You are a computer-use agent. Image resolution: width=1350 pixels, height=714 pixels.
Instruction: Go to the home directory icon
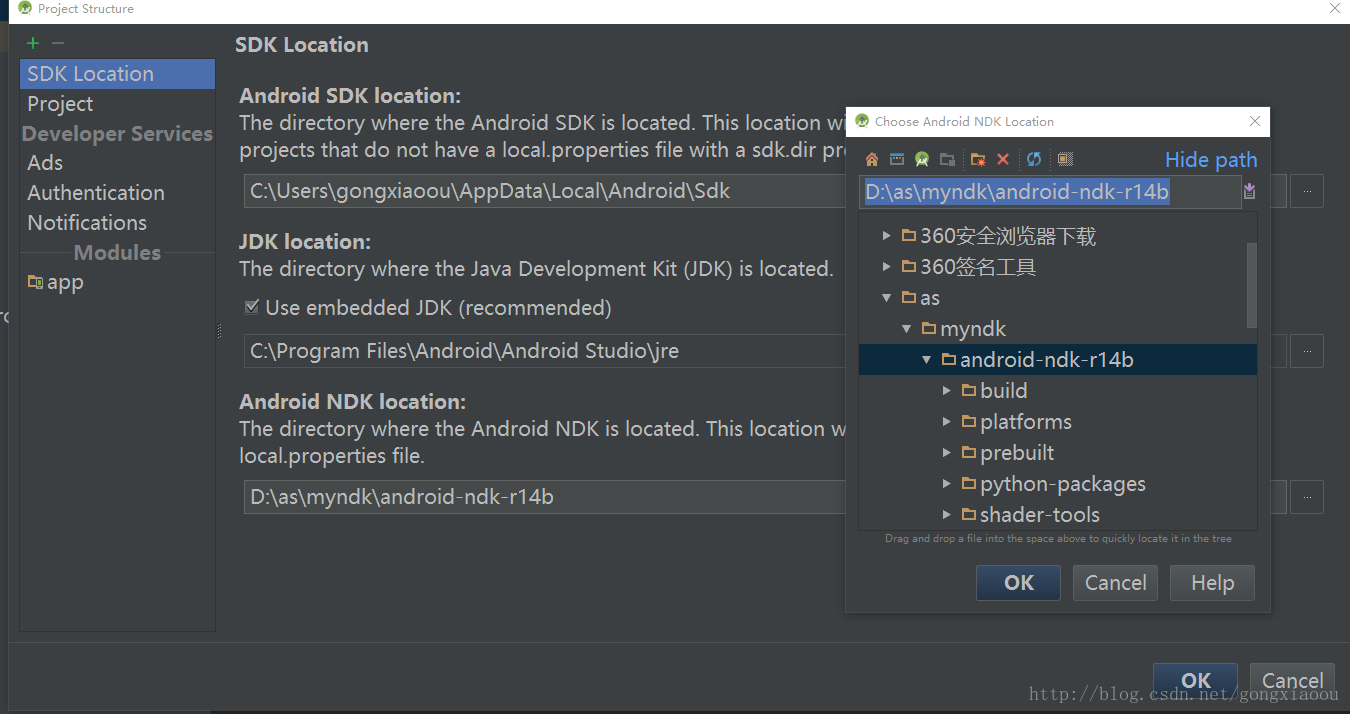click(872, 159)
